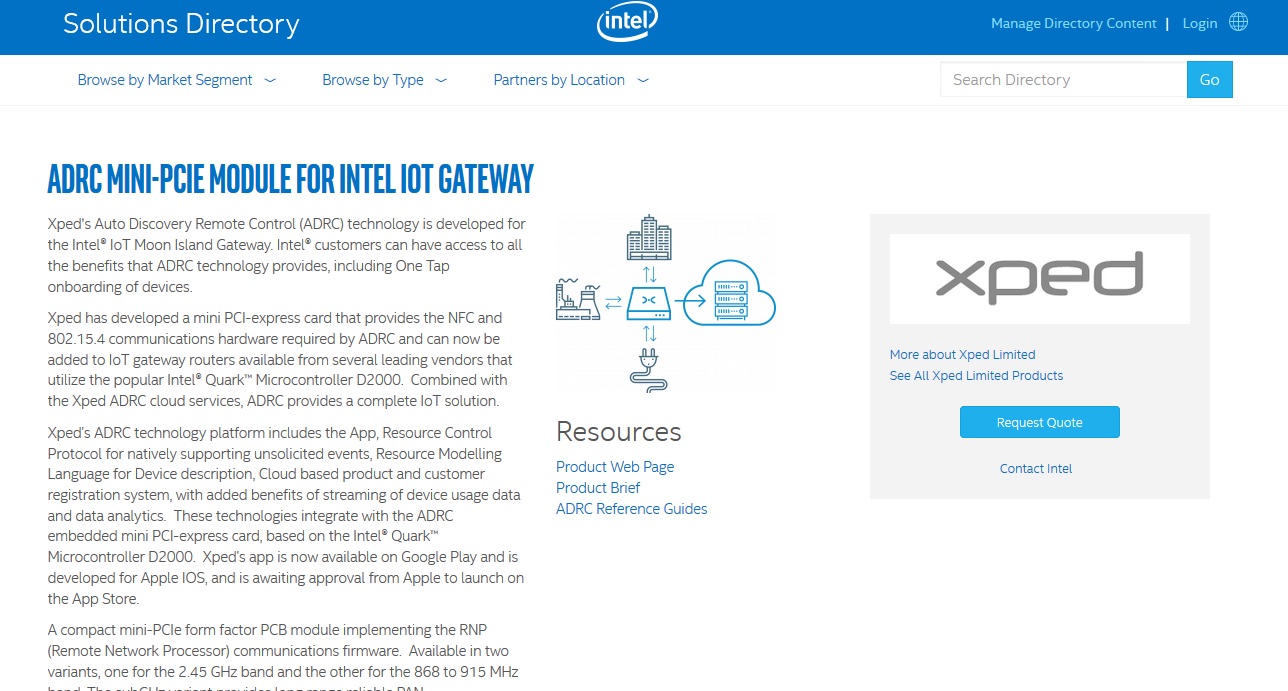Viewport: 1288px width, 691px height.
Task: Click the ADRC Mini-PCIe Module page heading
Action: (x=290, y=179)
